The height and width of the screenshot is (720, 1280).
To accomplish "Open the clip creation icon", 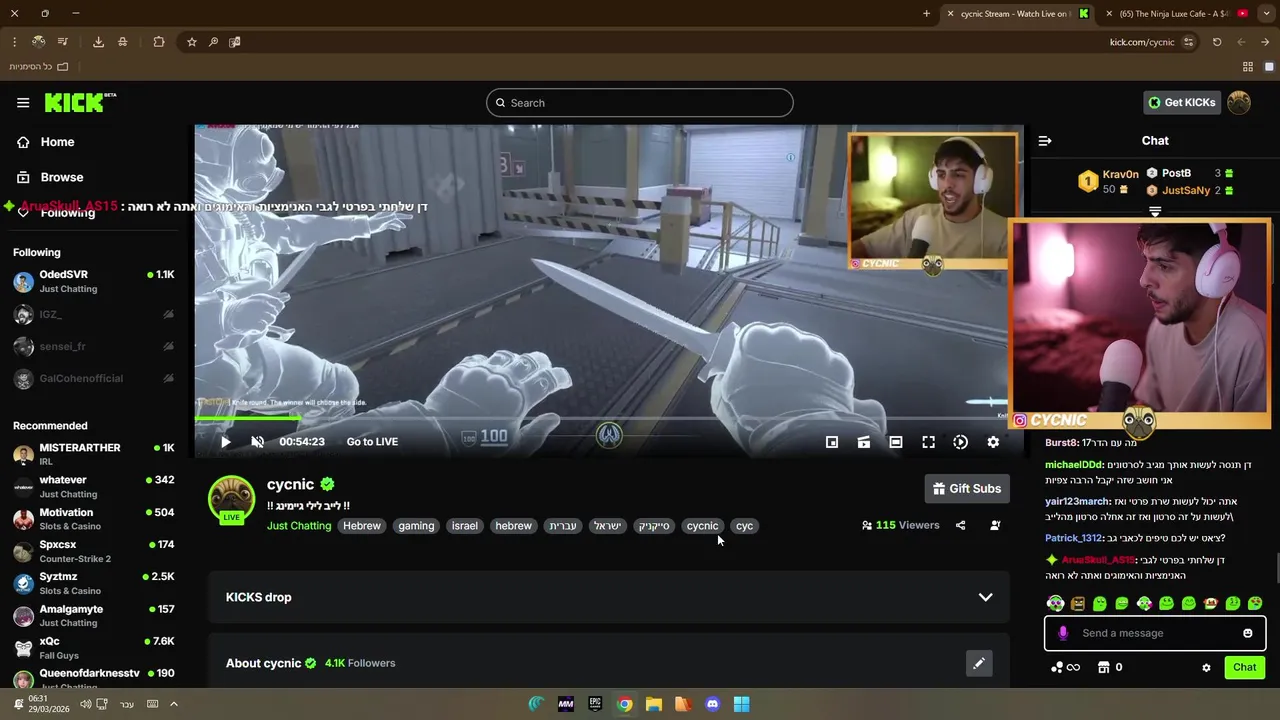I will pyautogui.click(x=864, y=442).
